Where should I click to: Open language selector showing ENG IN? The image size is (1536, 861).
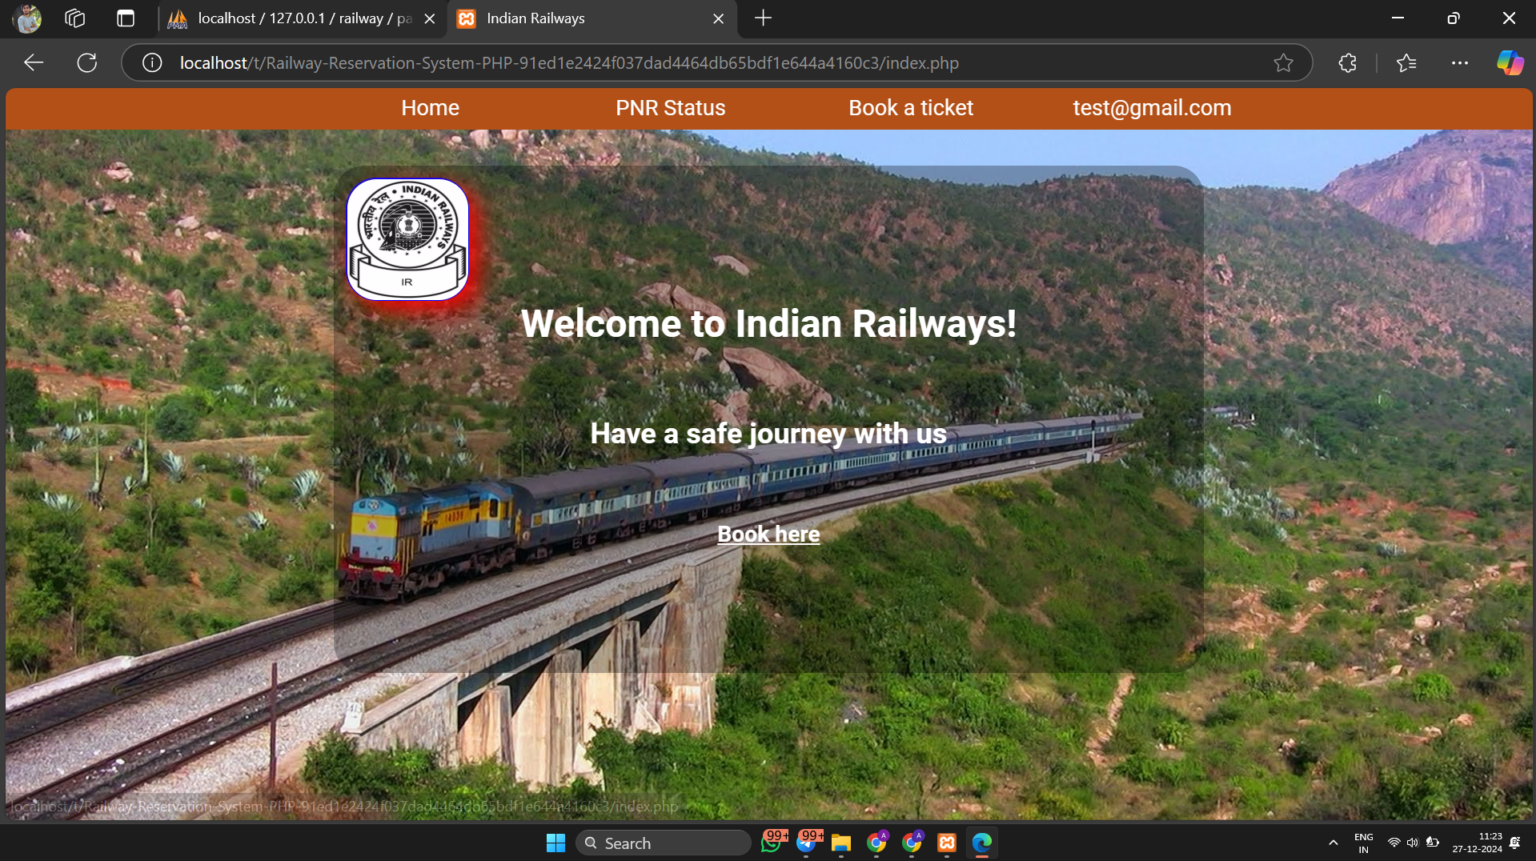[x=1363, y=842]
